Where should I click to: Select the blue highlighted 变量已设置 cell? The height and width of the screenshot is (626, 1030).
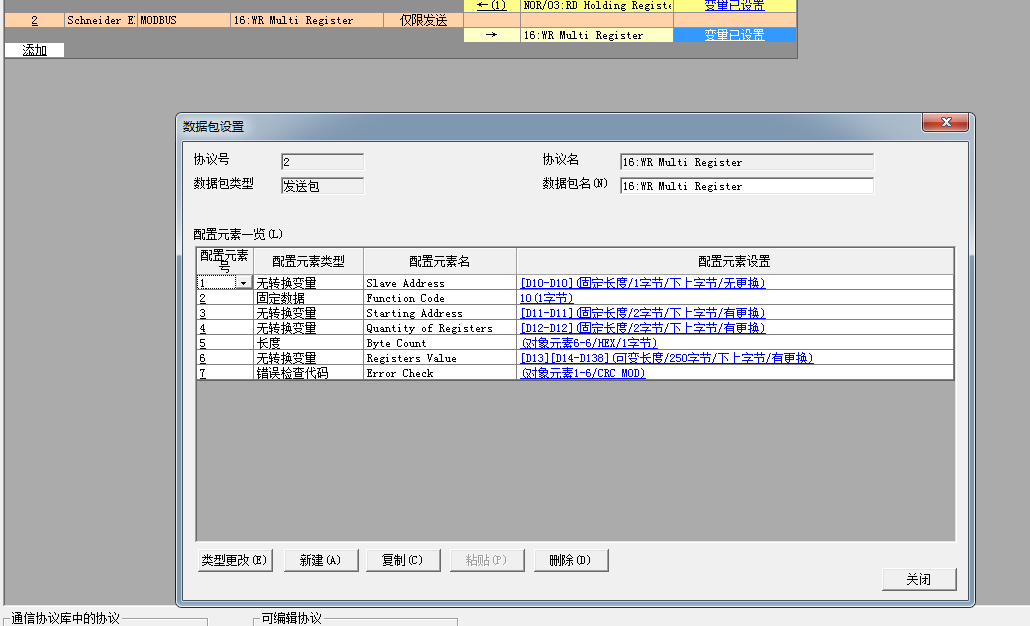point(734,35)
